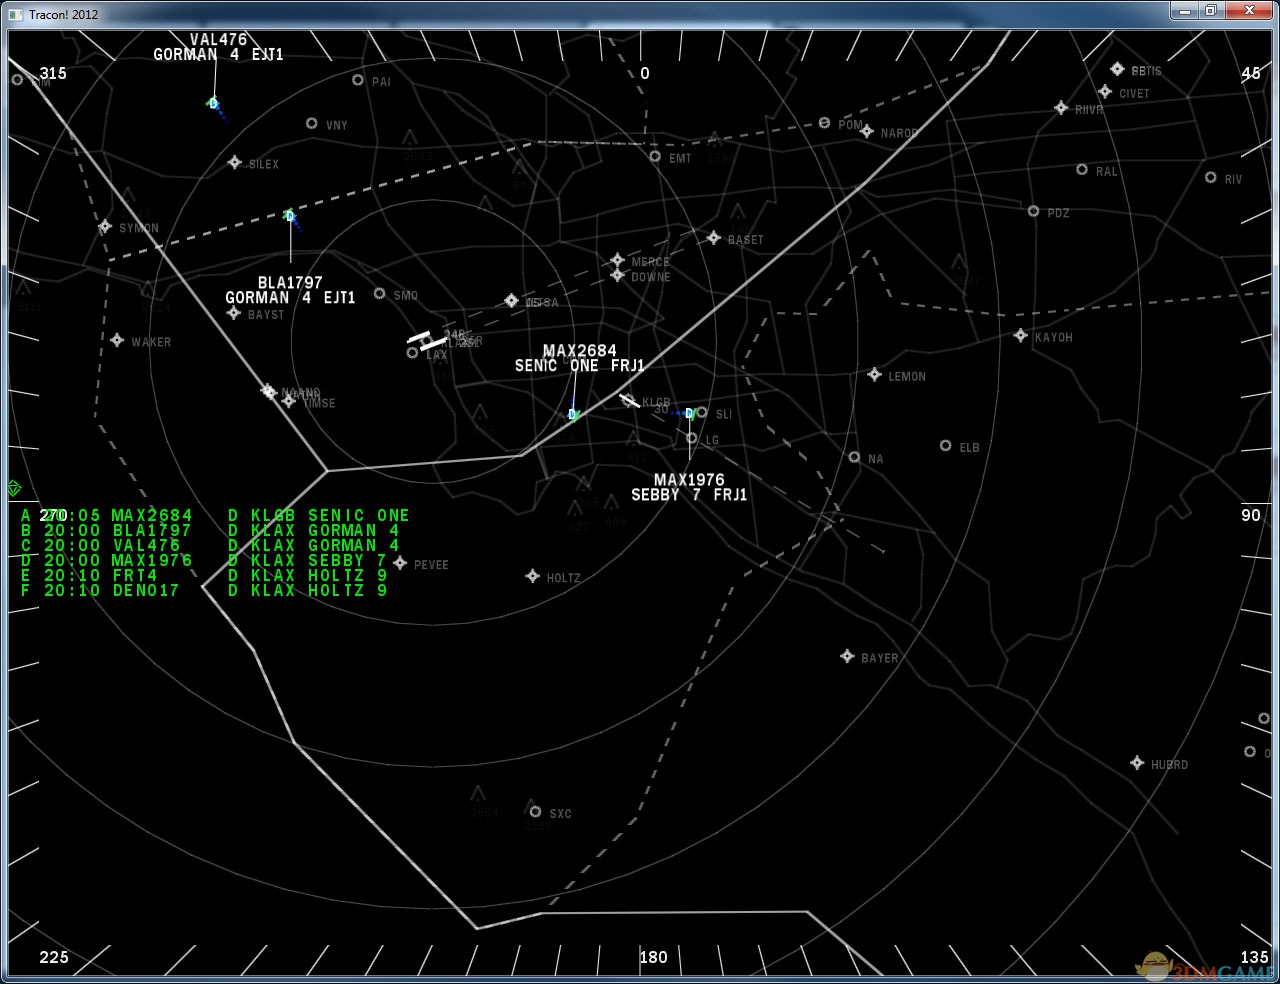Click the MAX1976 SEBBY 7 data tag
The height and width of the screenshot is (984, 1280).
coord(689,487)
